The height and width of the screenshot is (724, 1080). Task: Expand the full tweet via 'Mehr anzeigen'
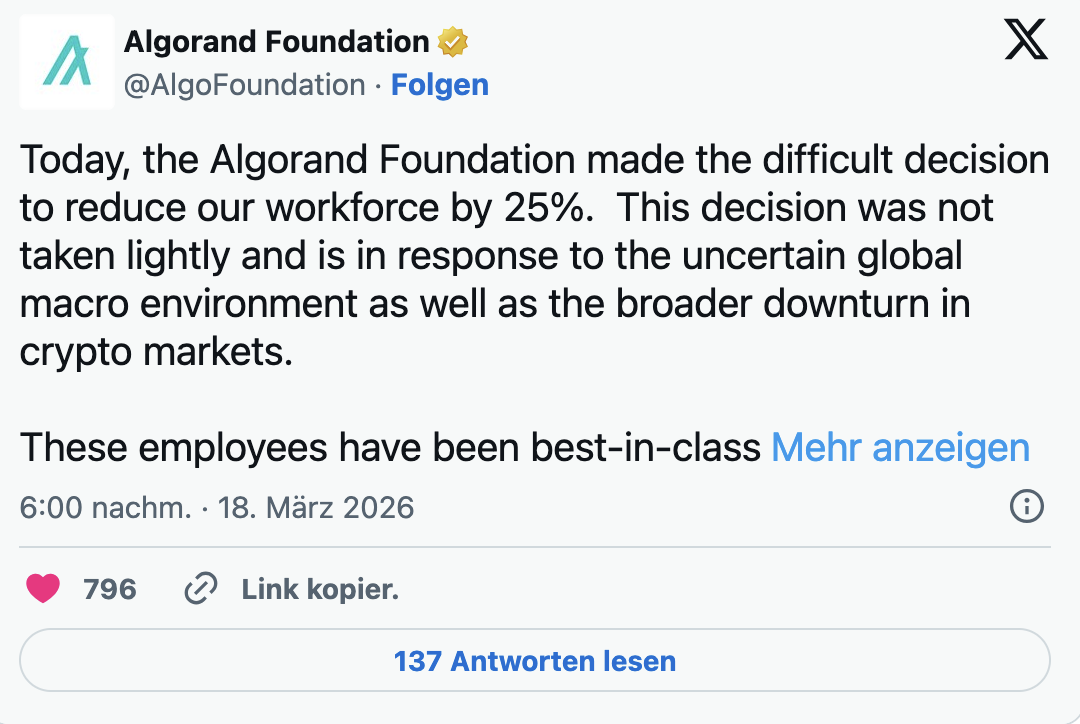click(x=900, y=448)
